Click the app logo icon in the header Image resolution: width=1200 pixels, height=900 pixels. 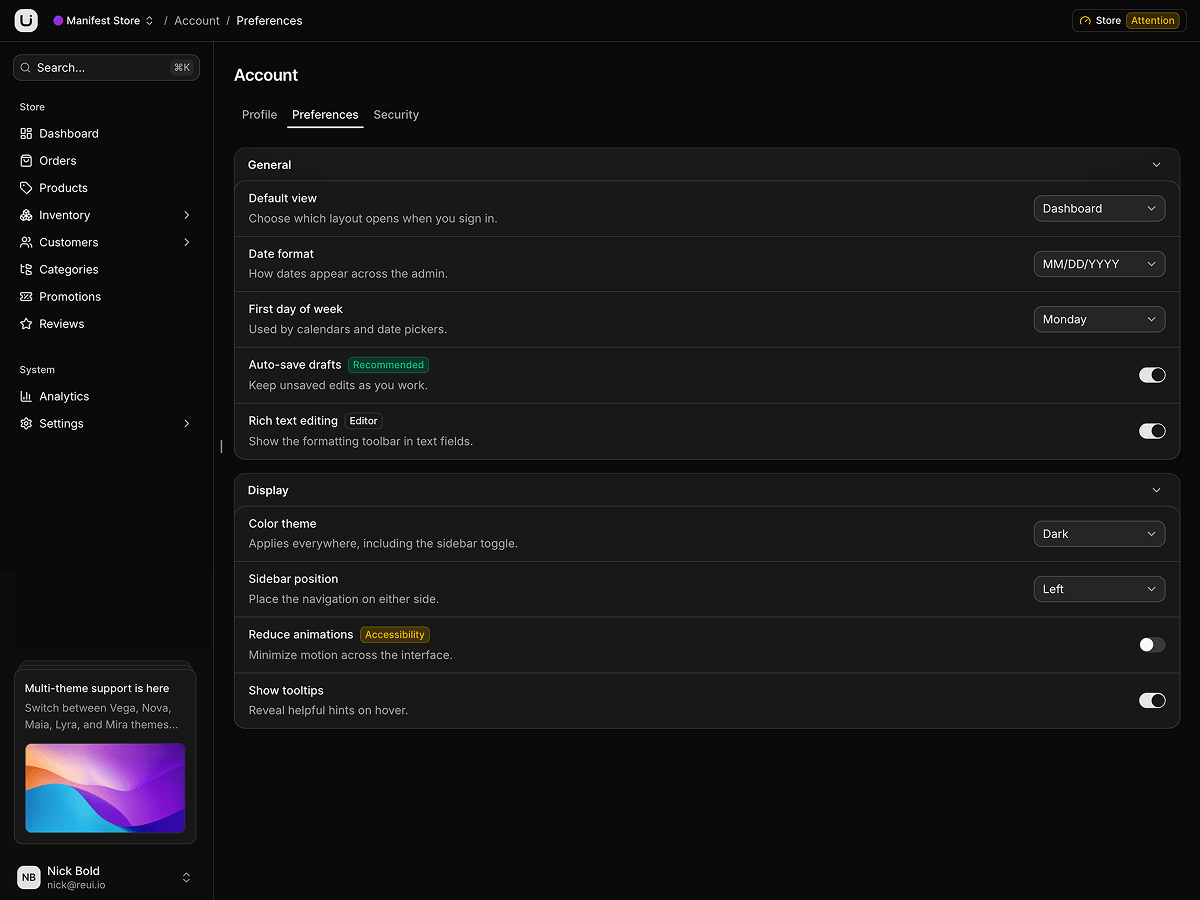click(x=26, y=20)
